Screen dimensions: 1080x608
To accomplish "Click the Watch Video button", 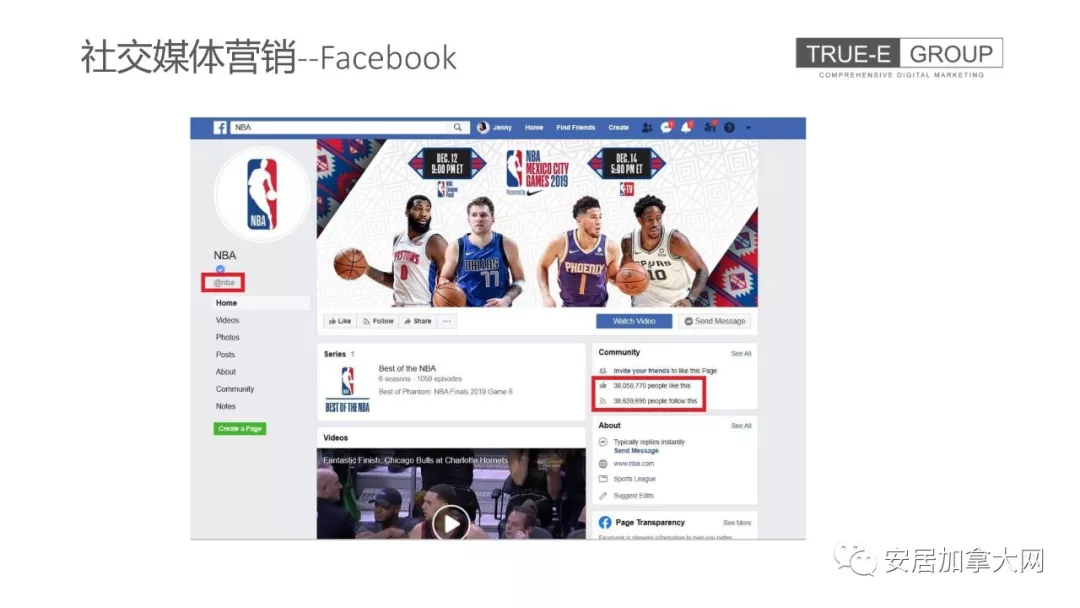I will pos(634,321).
